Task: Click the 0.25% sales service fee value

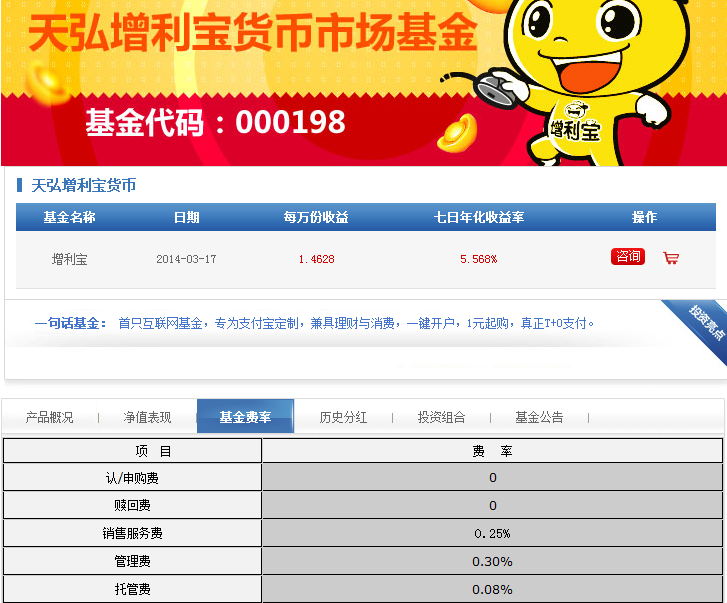Action: pyautogui.click(x=492, y=533)
